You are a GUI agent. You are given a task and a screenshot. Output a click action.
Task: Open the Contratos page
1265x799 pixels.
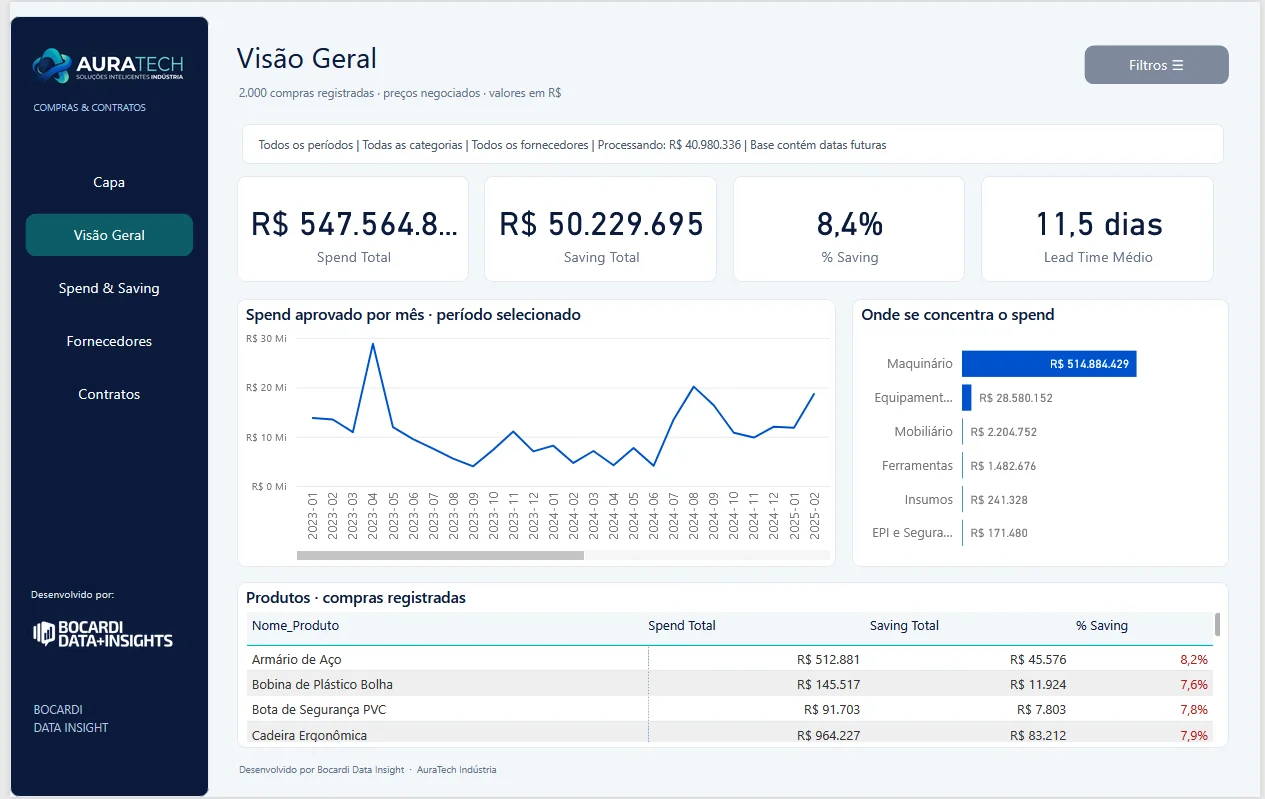tap(109, 394)
